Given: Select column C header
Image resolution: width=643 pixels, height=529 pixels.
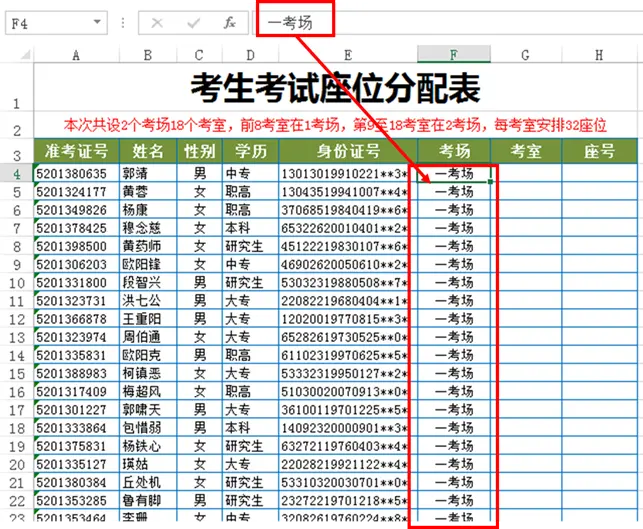Looking at the screenshot, I should tap(199, 55).
